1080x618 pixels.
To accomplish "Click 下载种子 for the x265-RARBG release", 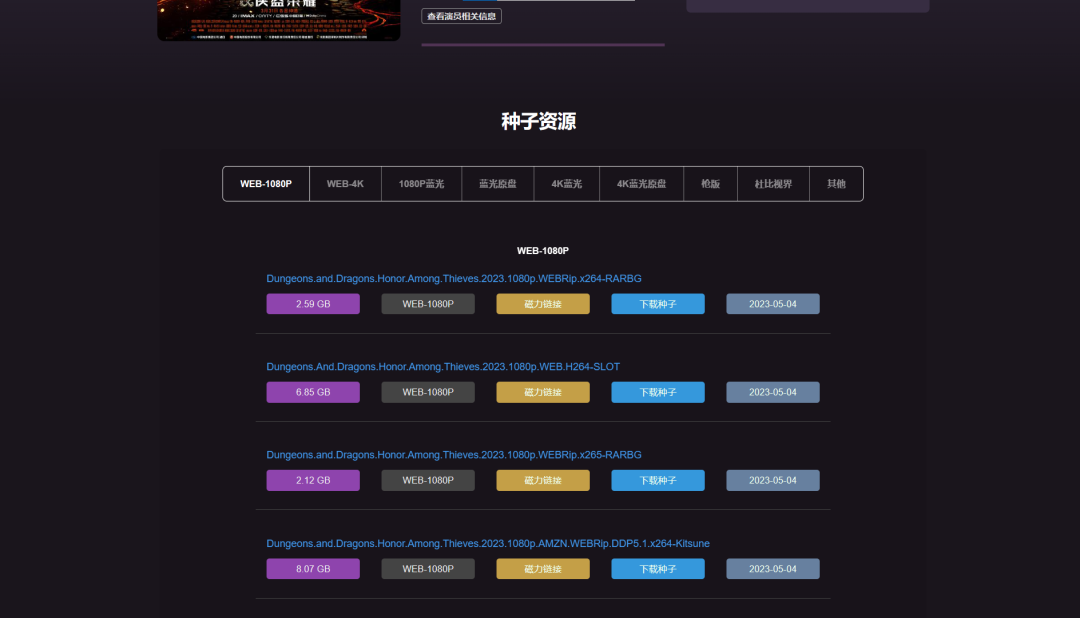I will point(657,480).
